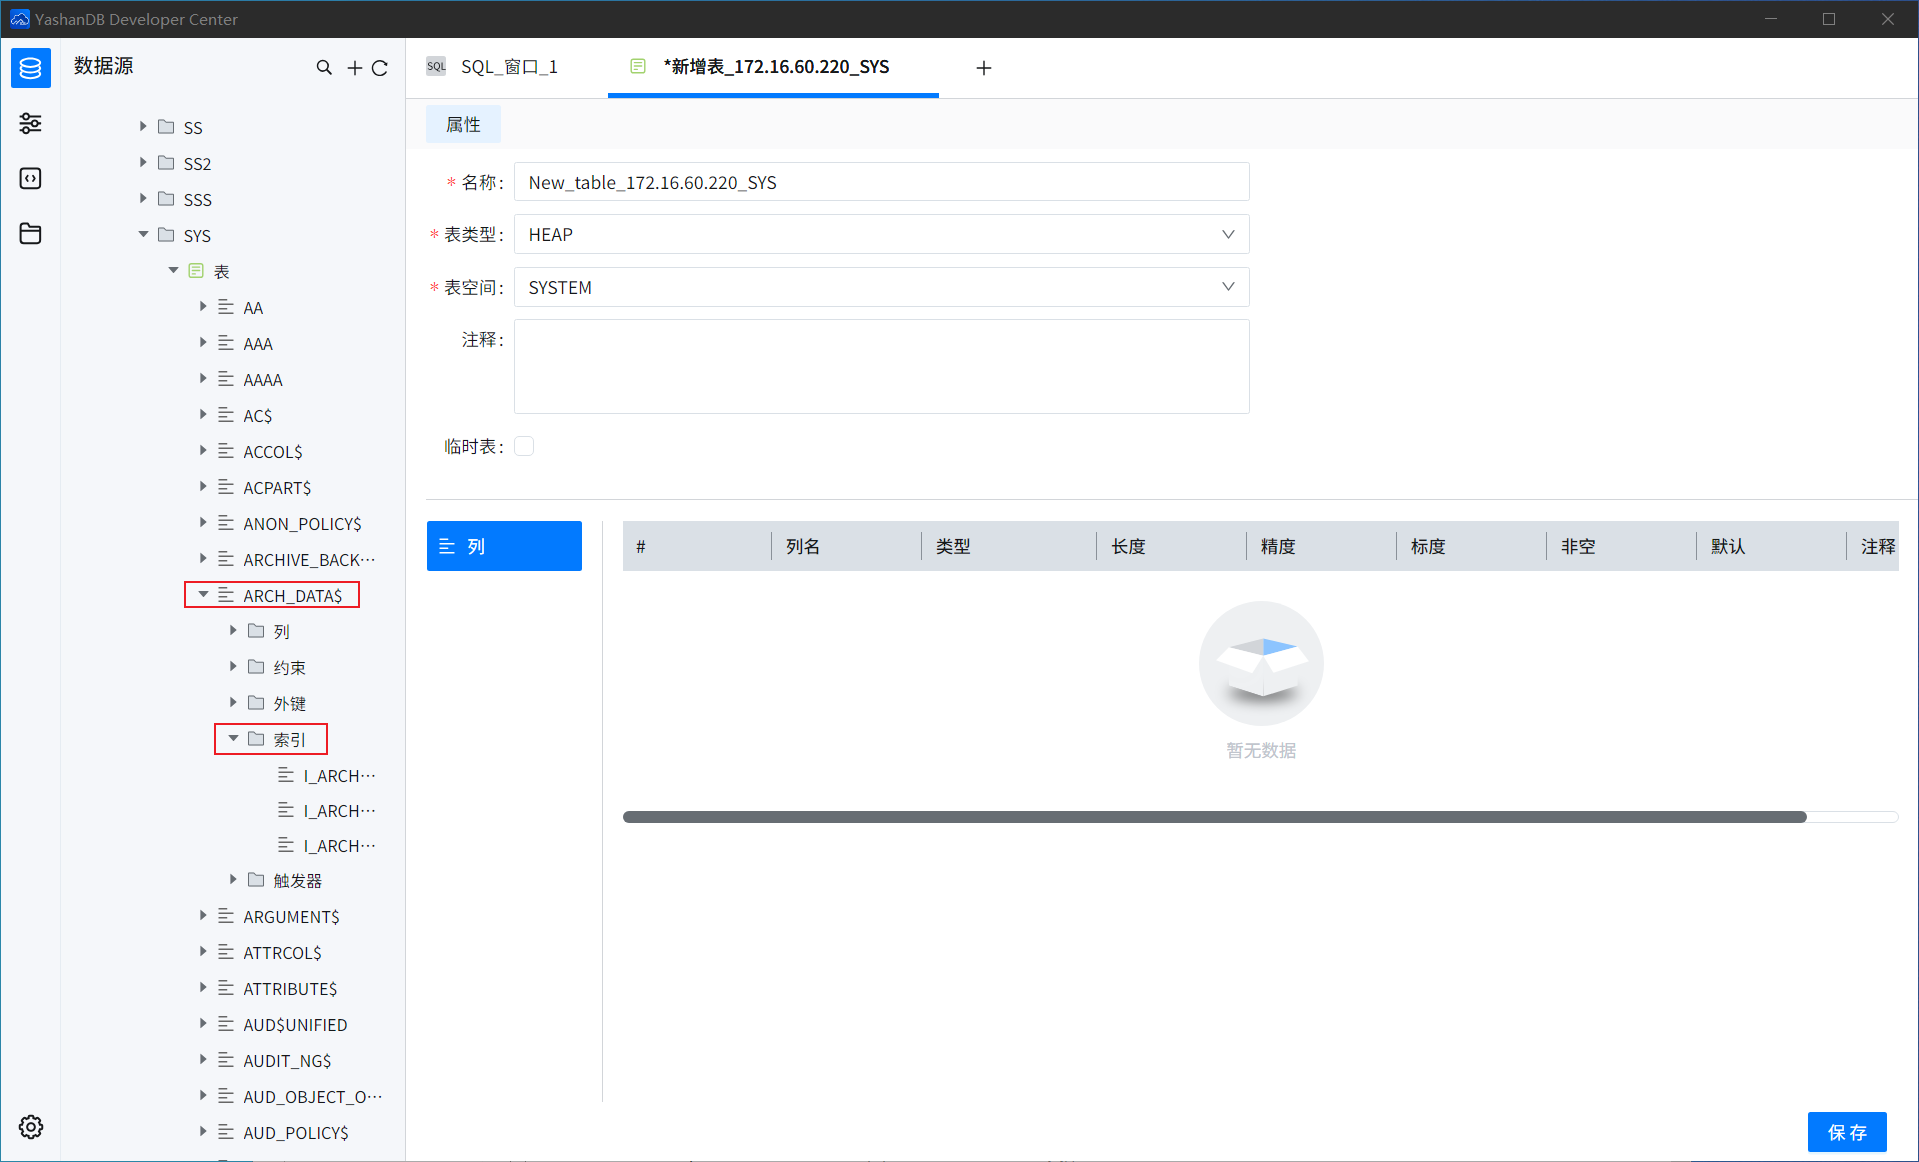Open settings via the gear icon
Viewport: 1919px width, 1162px height.
pyautogui.click(x=30, y=1127)
